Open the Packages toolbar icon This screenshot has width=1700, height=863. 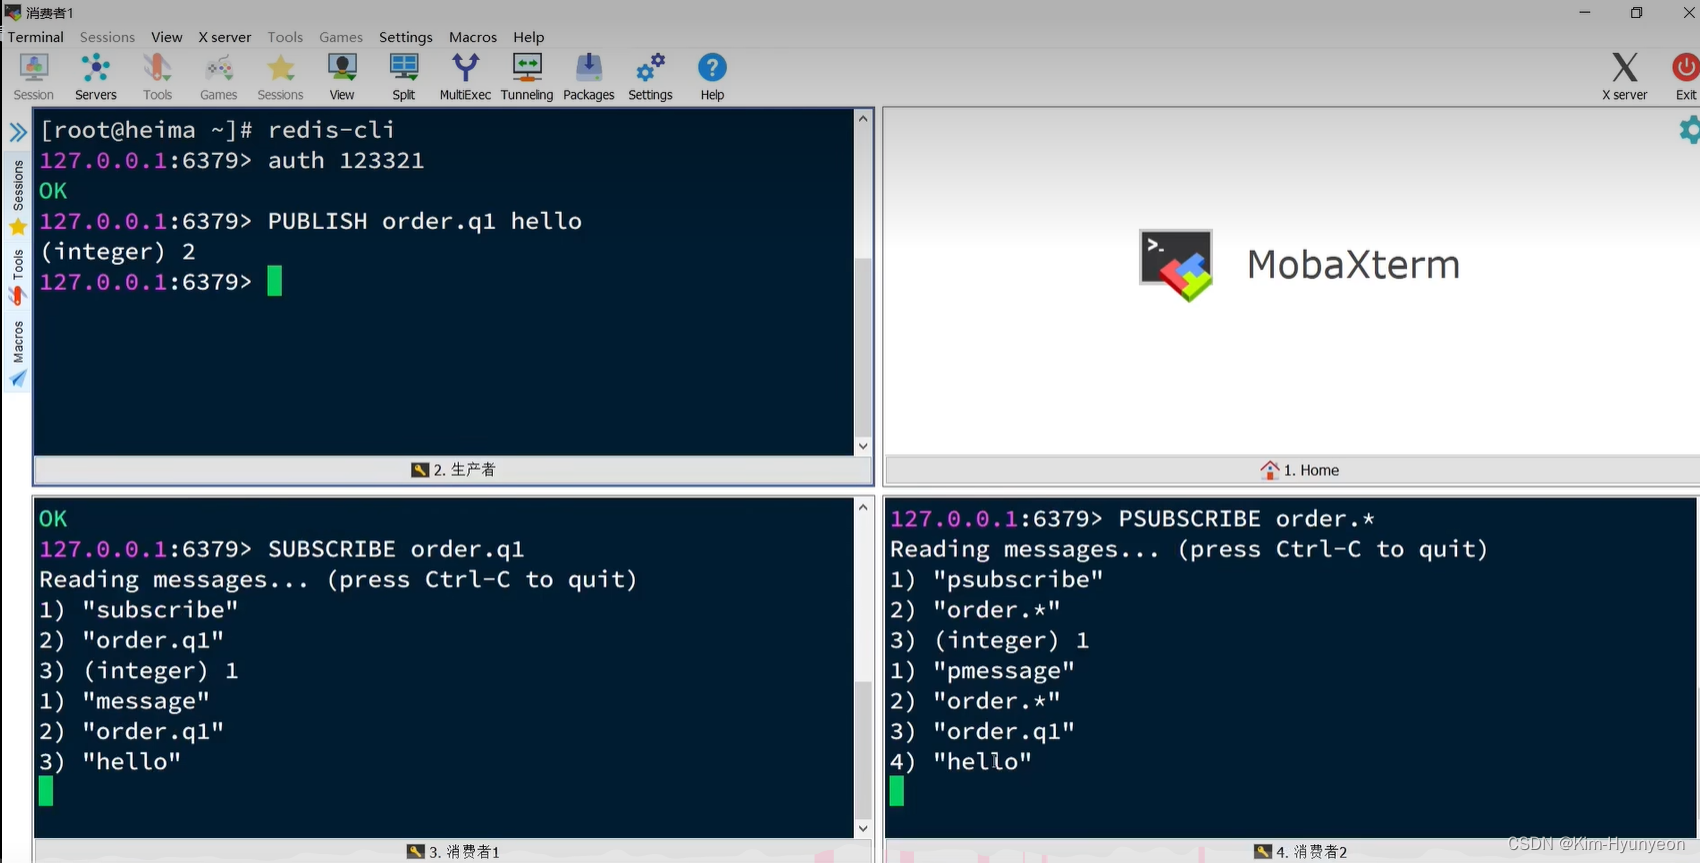[x=589, y=77]
